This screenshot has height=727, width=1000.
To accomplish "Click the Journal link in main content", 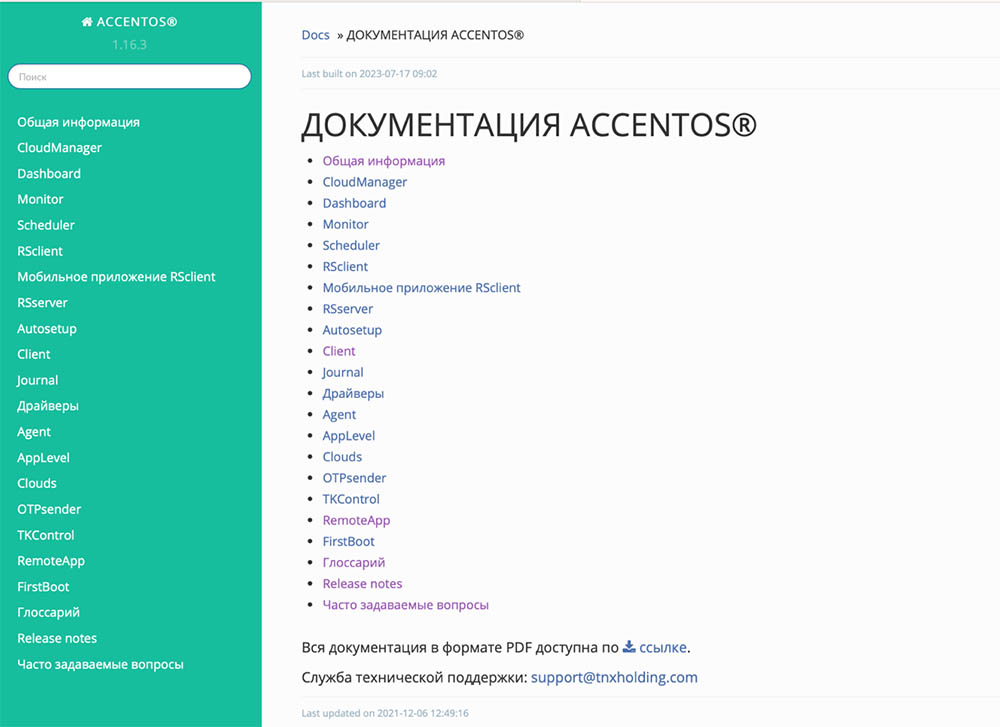I will tap(343, 372).
